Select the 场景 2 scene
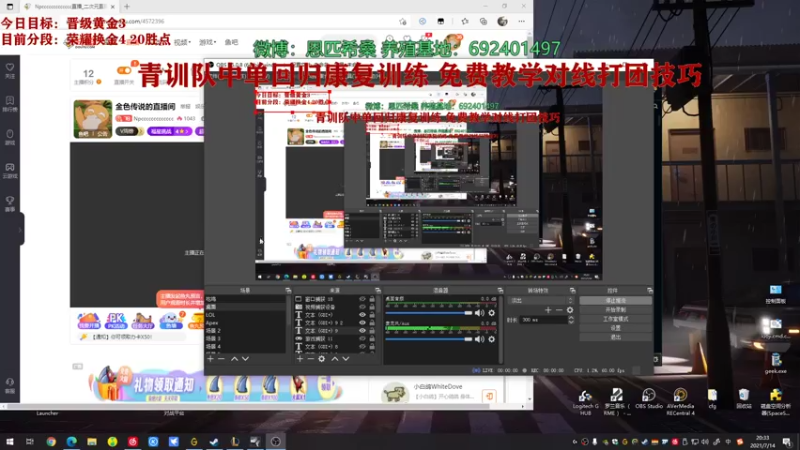Screen dimensions: 800x450 click(245, 331)
